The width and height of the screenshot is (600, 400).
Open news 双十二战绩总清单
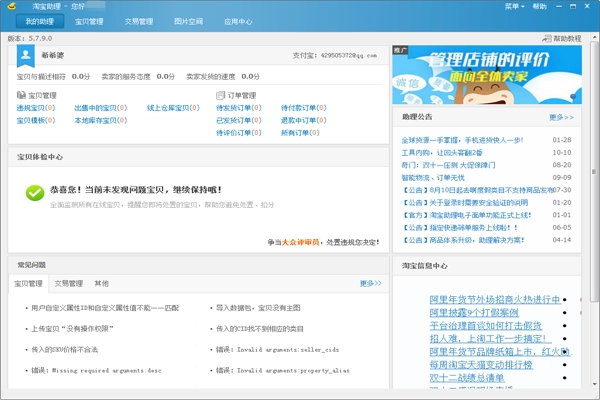pyautogui.click(x=466, y=378)
